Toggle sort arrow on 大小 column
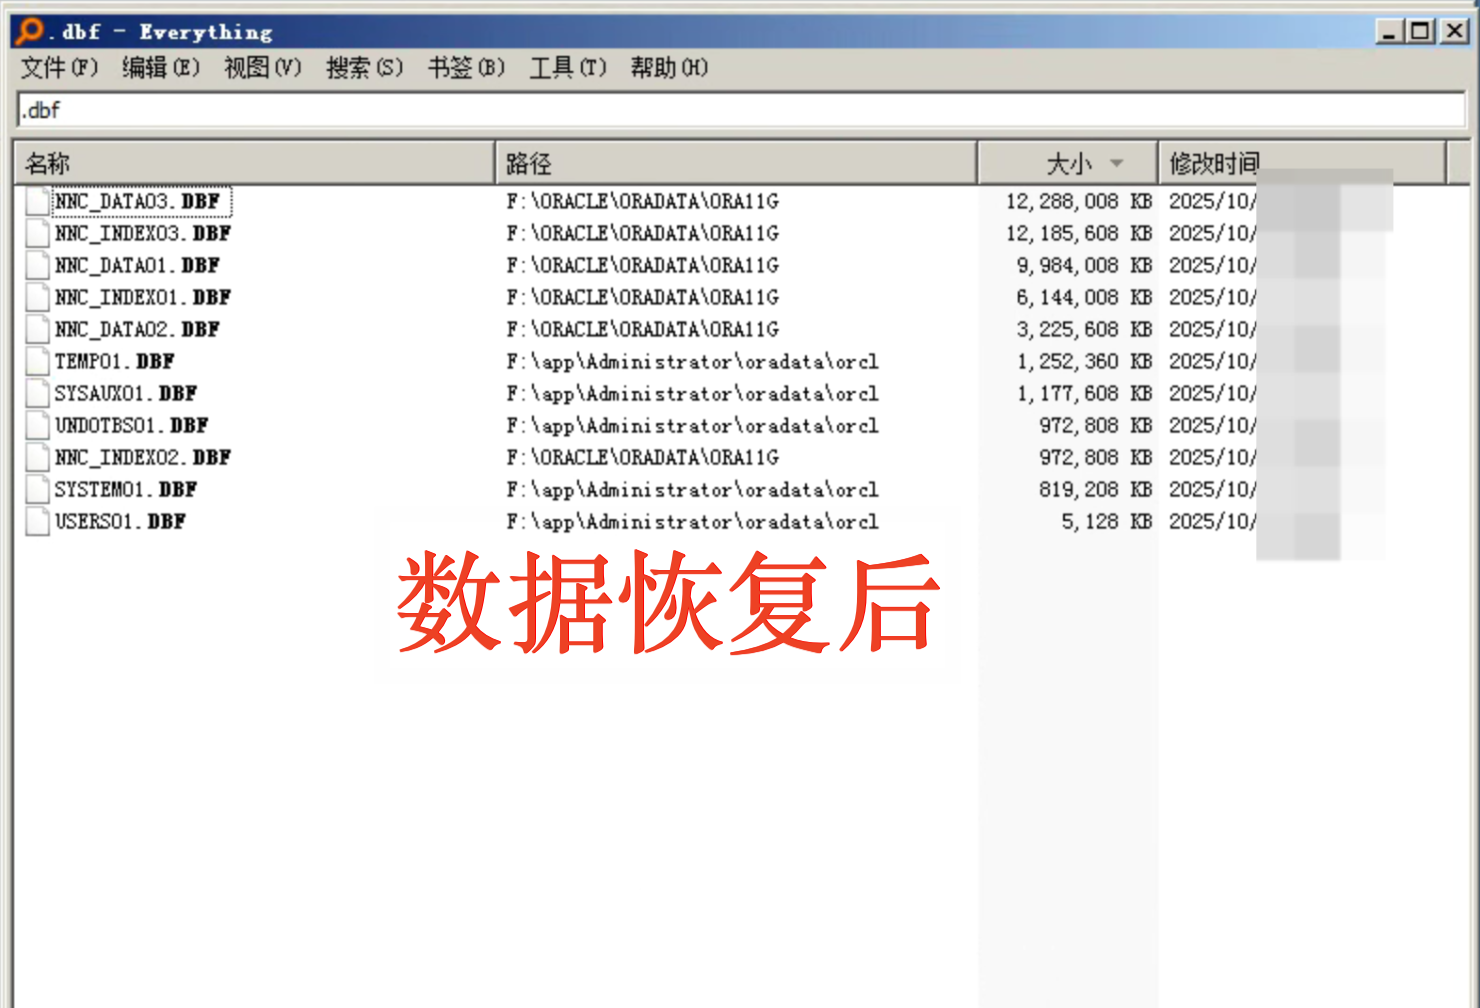 (1116, 163)
